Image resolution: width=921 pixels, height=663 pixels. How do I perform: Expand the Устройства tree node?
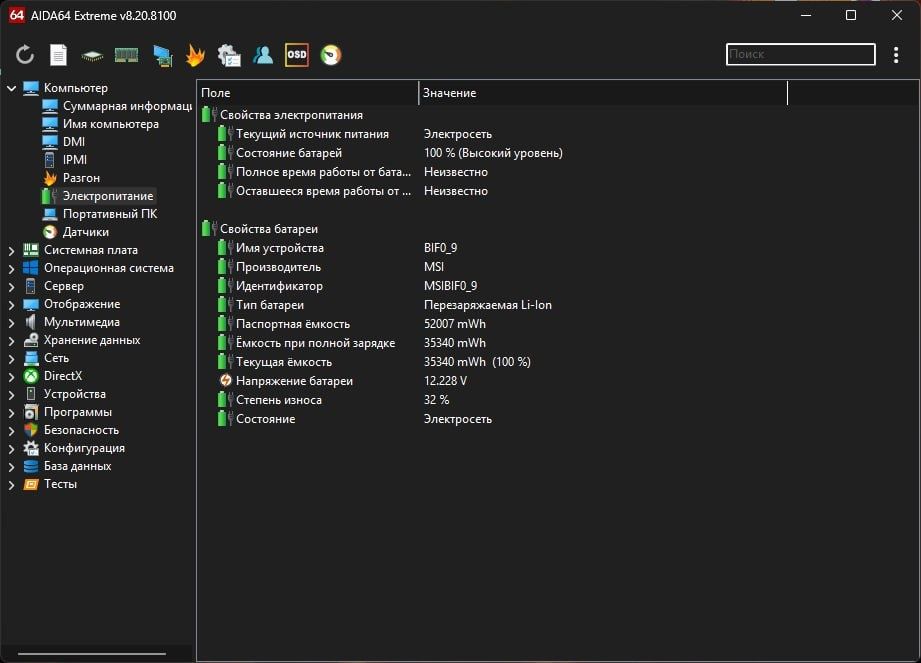point(11,395)
